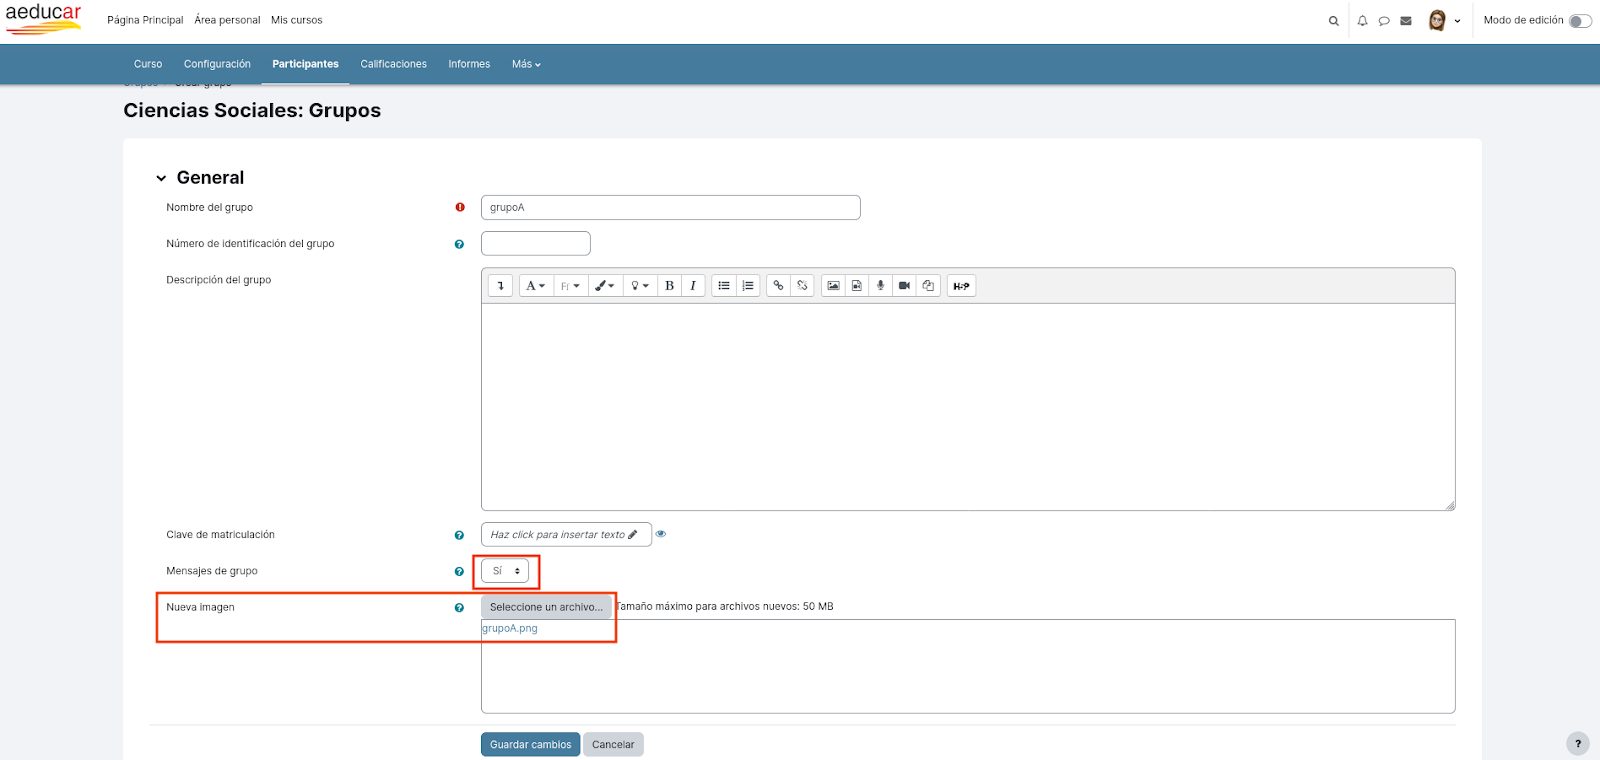
Task: Open the Configuración tab
Action: pyautogui.click(x=217, y=64)
